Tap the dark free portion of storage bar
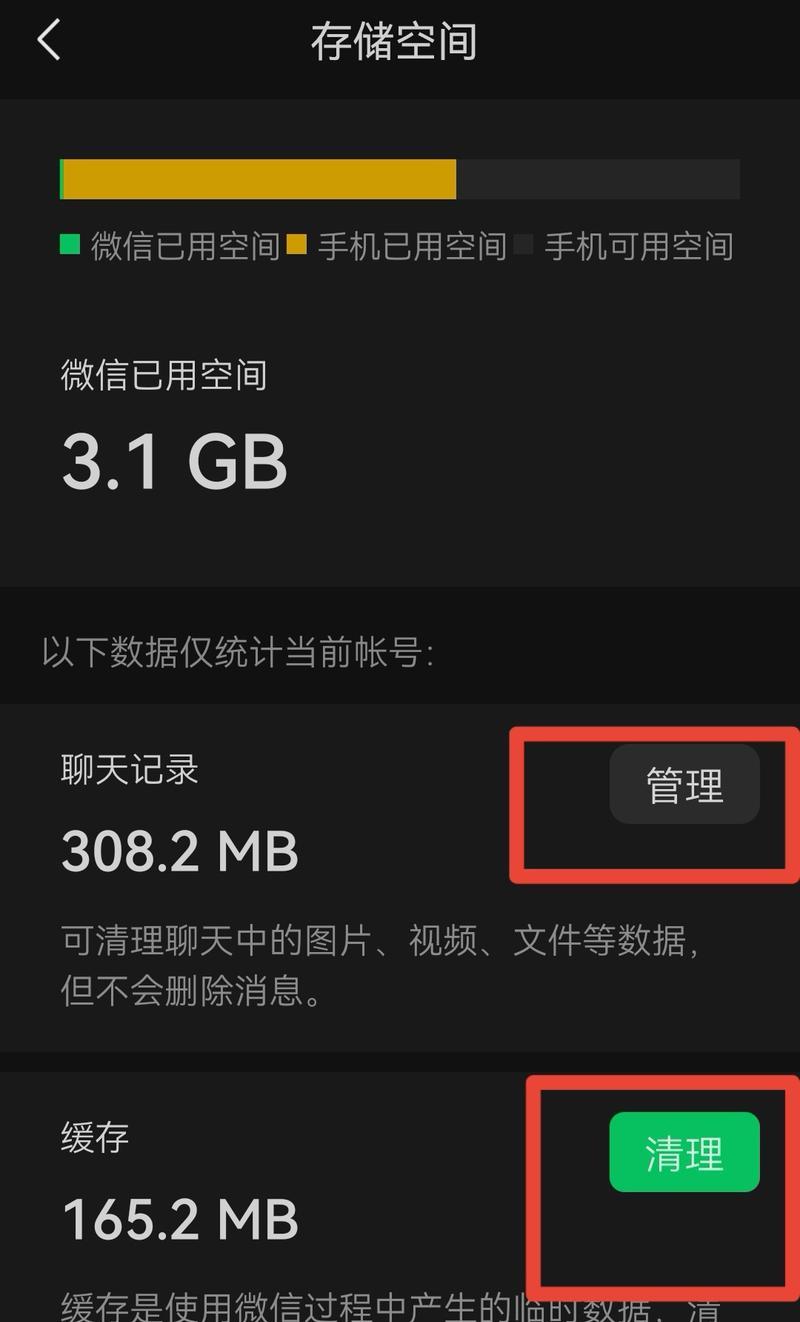The image size is (800, 1322). (x=598, y=179)
